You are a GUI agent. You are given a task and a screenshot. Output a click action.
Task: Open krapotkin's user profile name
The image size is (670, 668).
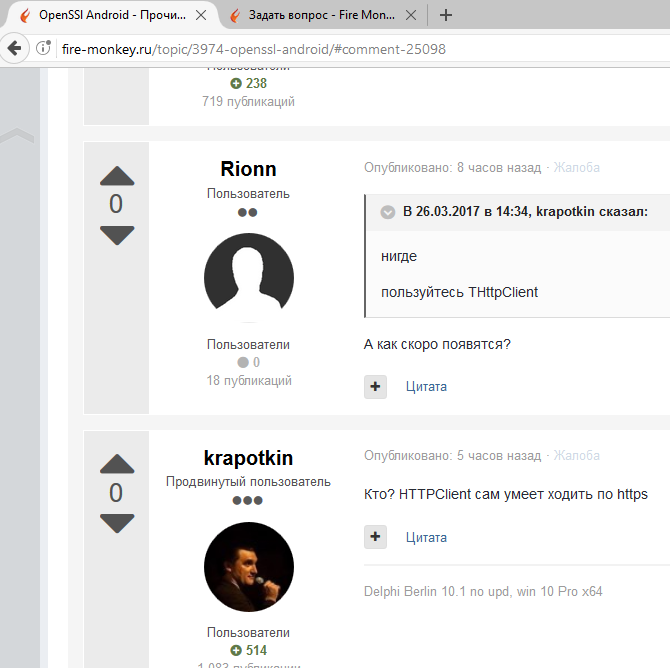pos(248,458)
